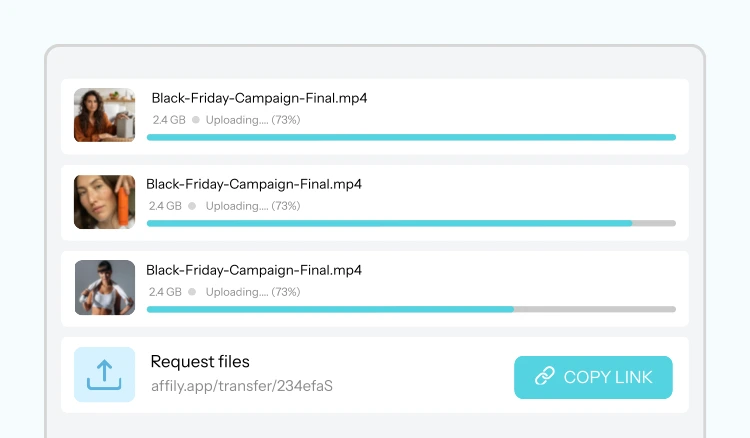
Task: Click the Request files heading
Action: [200, 362]
